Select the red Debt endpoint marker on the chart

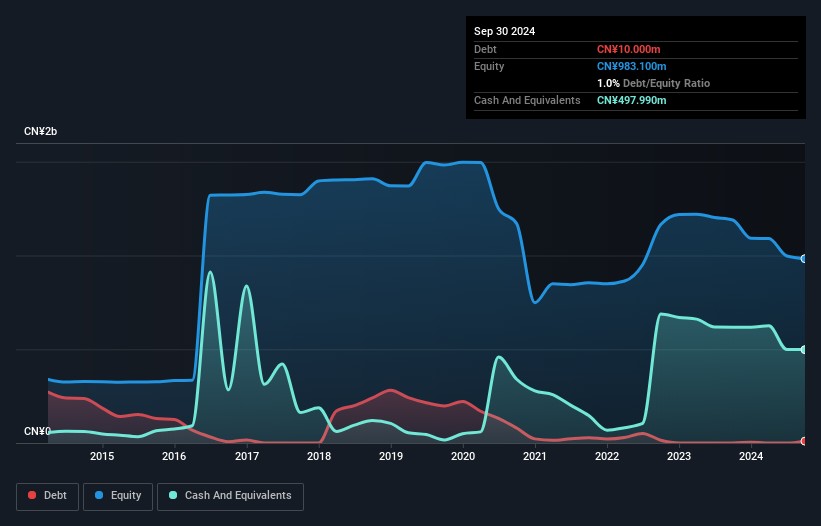pos(804,441)
